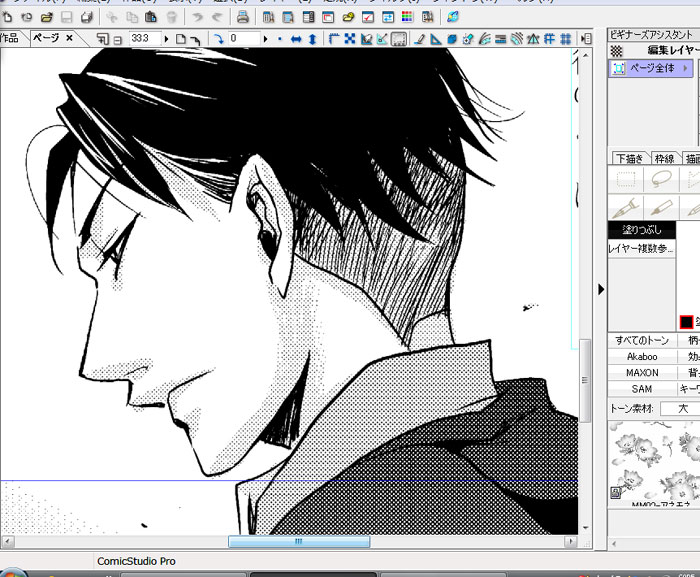Click the Paste clipboard icon
Image resolution: width=700 pixels, height=577 pixels.
(x=151, y=17)
